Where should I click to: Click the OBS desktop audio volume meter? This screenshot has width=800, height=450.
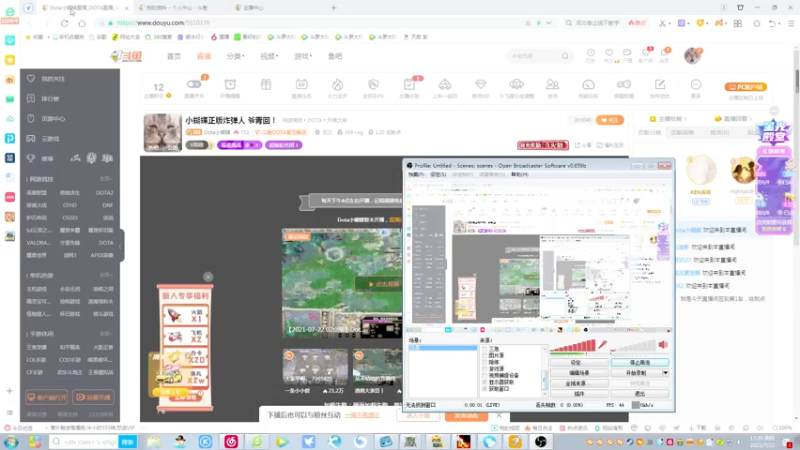[x=634, y=346]
